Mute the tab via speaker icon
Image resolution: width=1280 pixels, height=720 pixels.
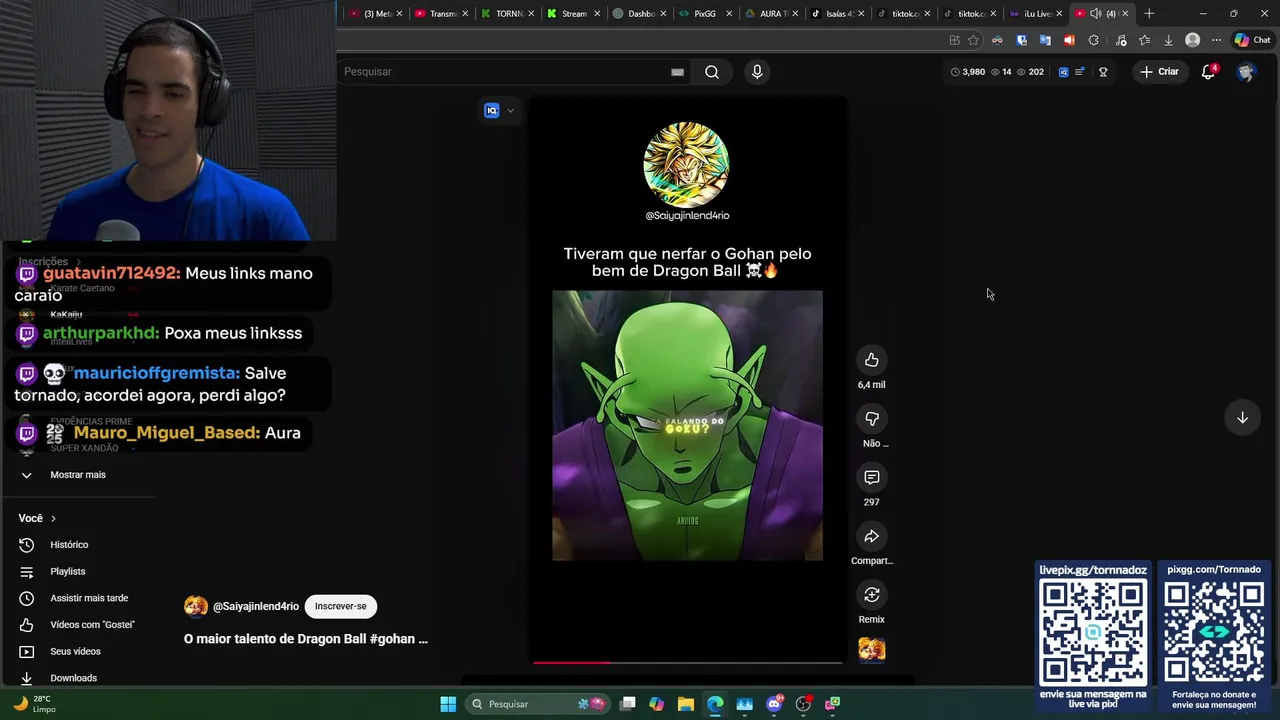click(x=1096, y=14)
